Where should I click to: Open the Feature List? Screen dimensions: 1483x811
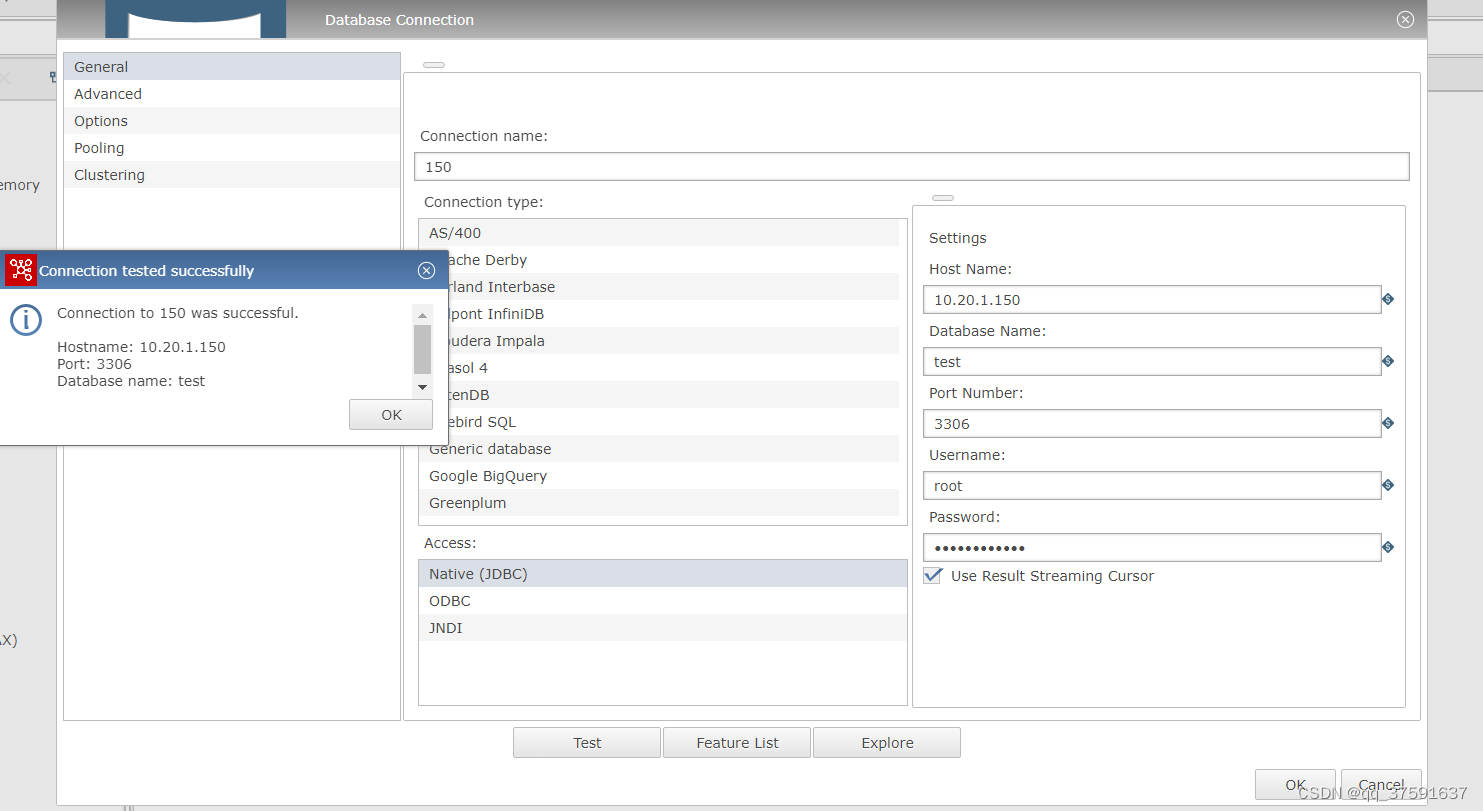coord(737,743)
